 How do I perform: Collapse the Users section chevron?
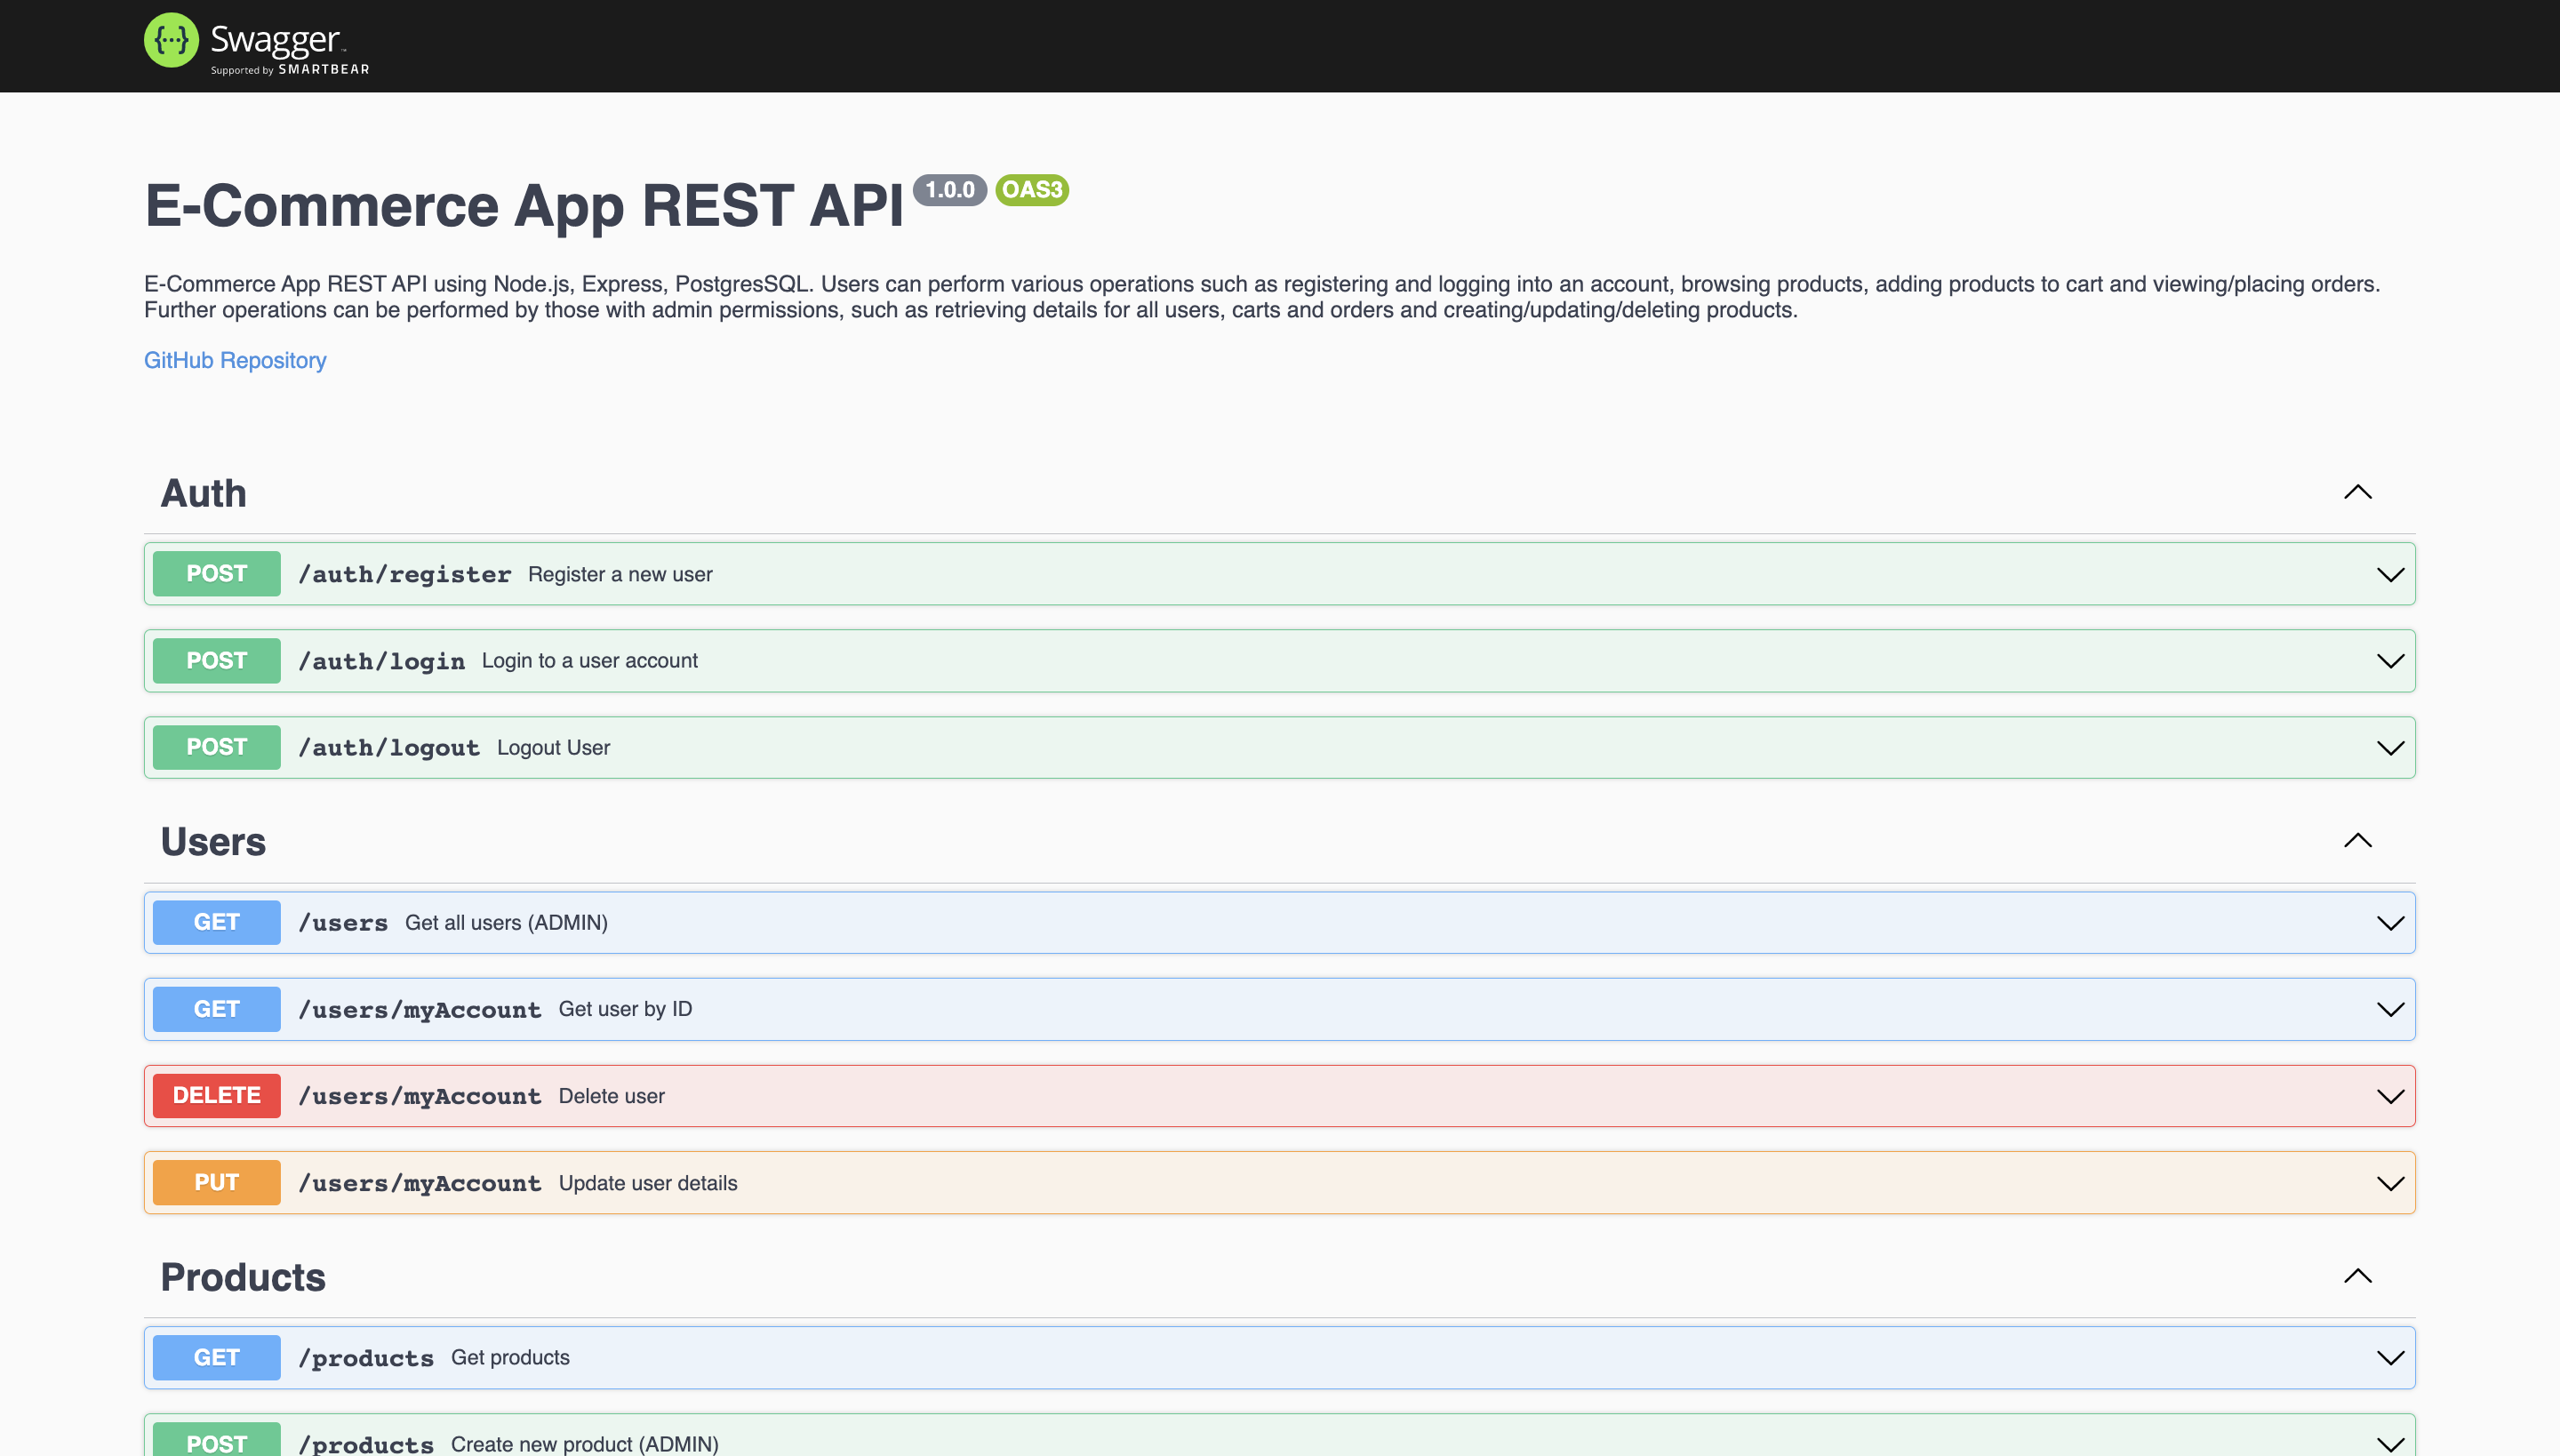[x=2357, y=840]
